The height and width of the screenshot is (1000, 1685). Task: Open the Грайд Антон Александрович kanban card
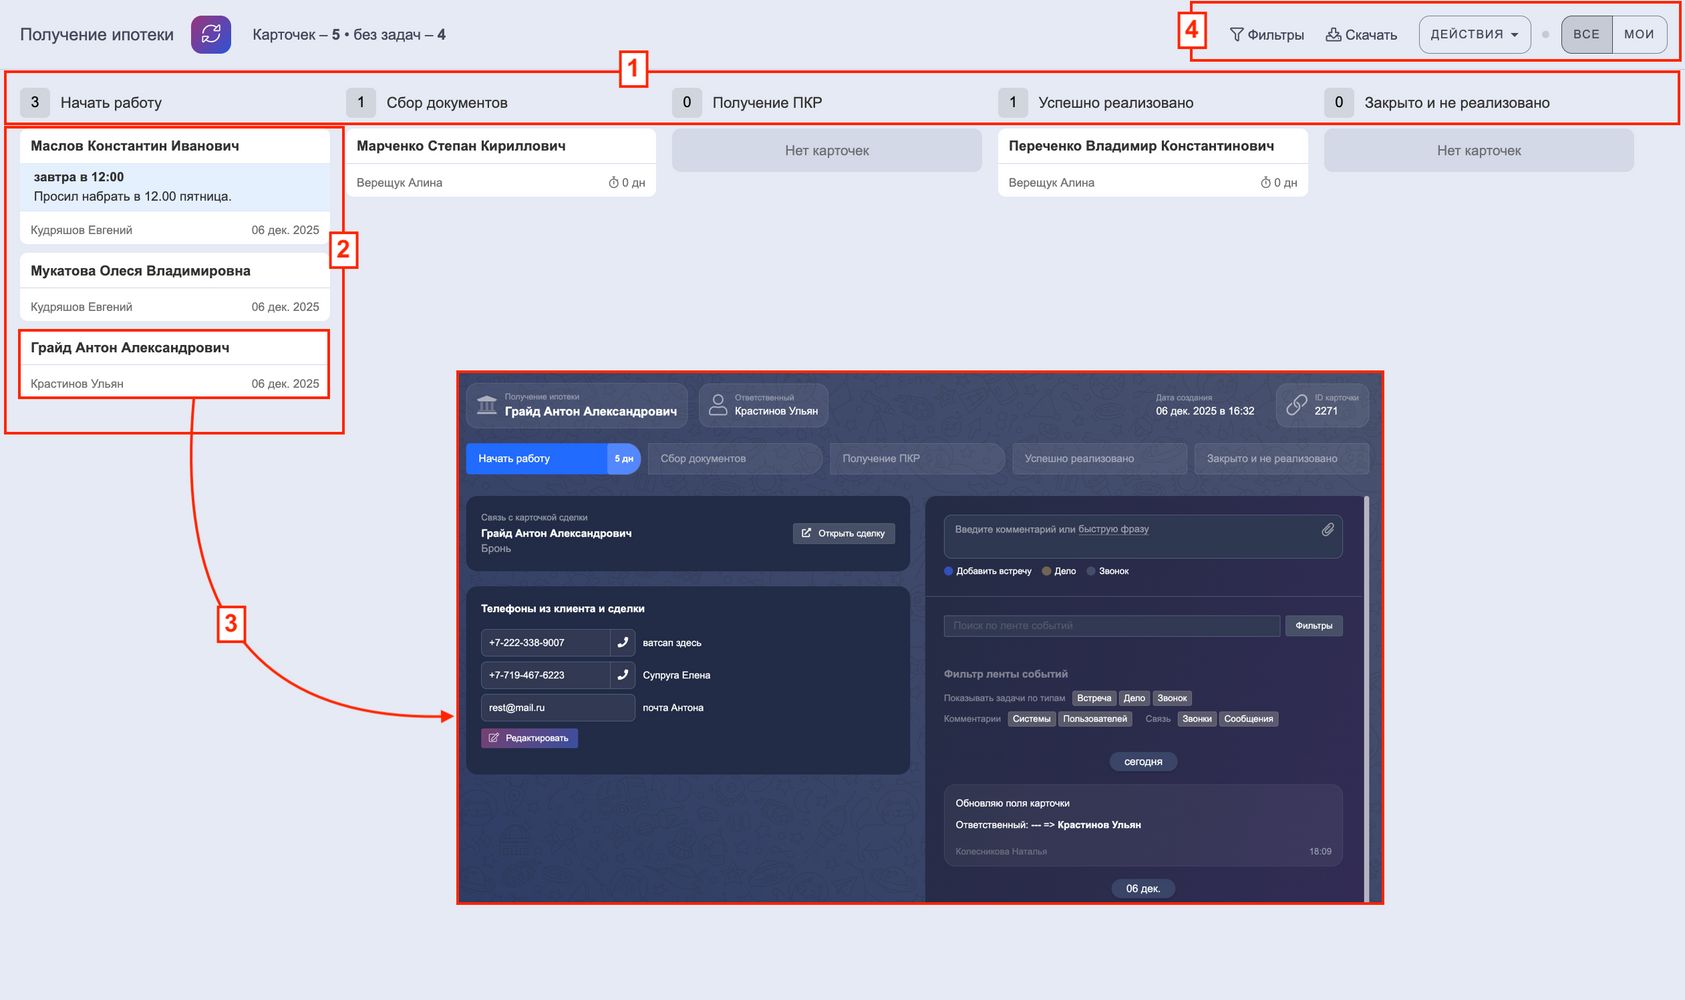click(175, 365)
